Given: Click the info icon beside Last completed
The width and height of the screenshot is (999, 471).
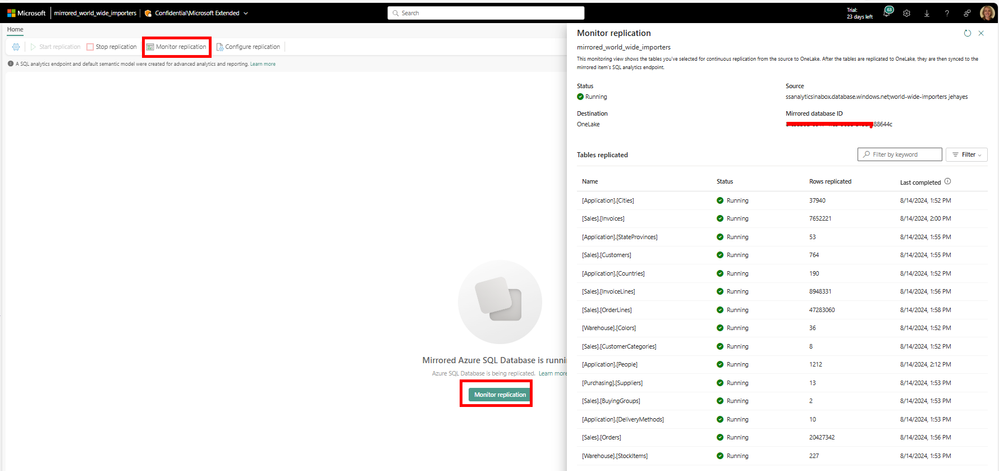Looking at the screenshot, I should [x=947, y=182].
